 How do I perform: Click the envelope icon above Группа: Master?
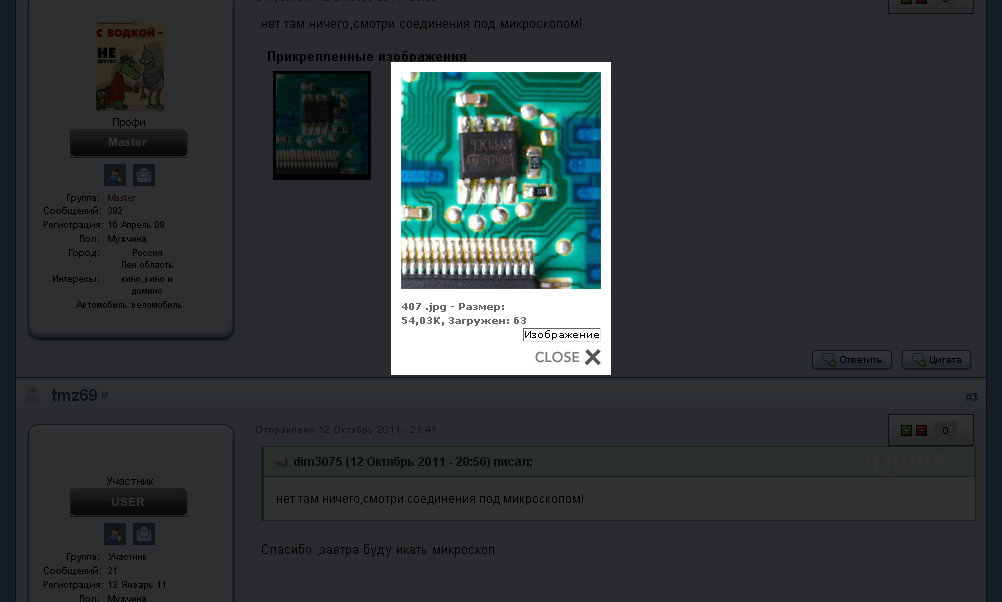[x=144, y=174]
